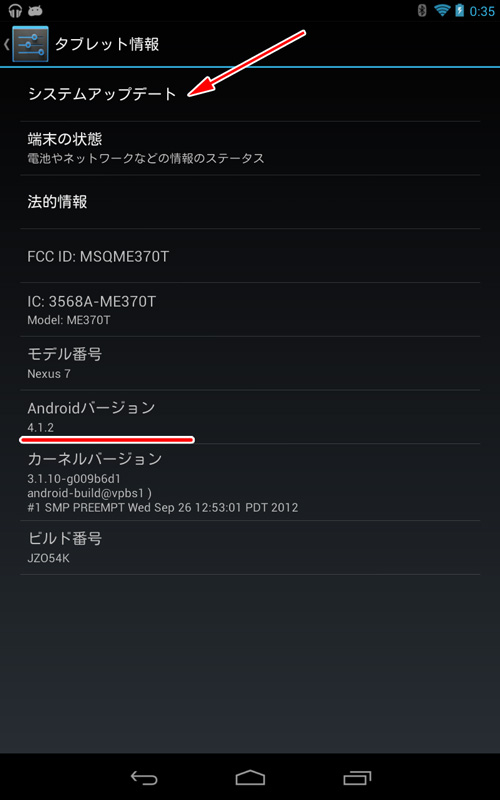
Task: Tap the Home navigation button
Action: coord(250,777)
